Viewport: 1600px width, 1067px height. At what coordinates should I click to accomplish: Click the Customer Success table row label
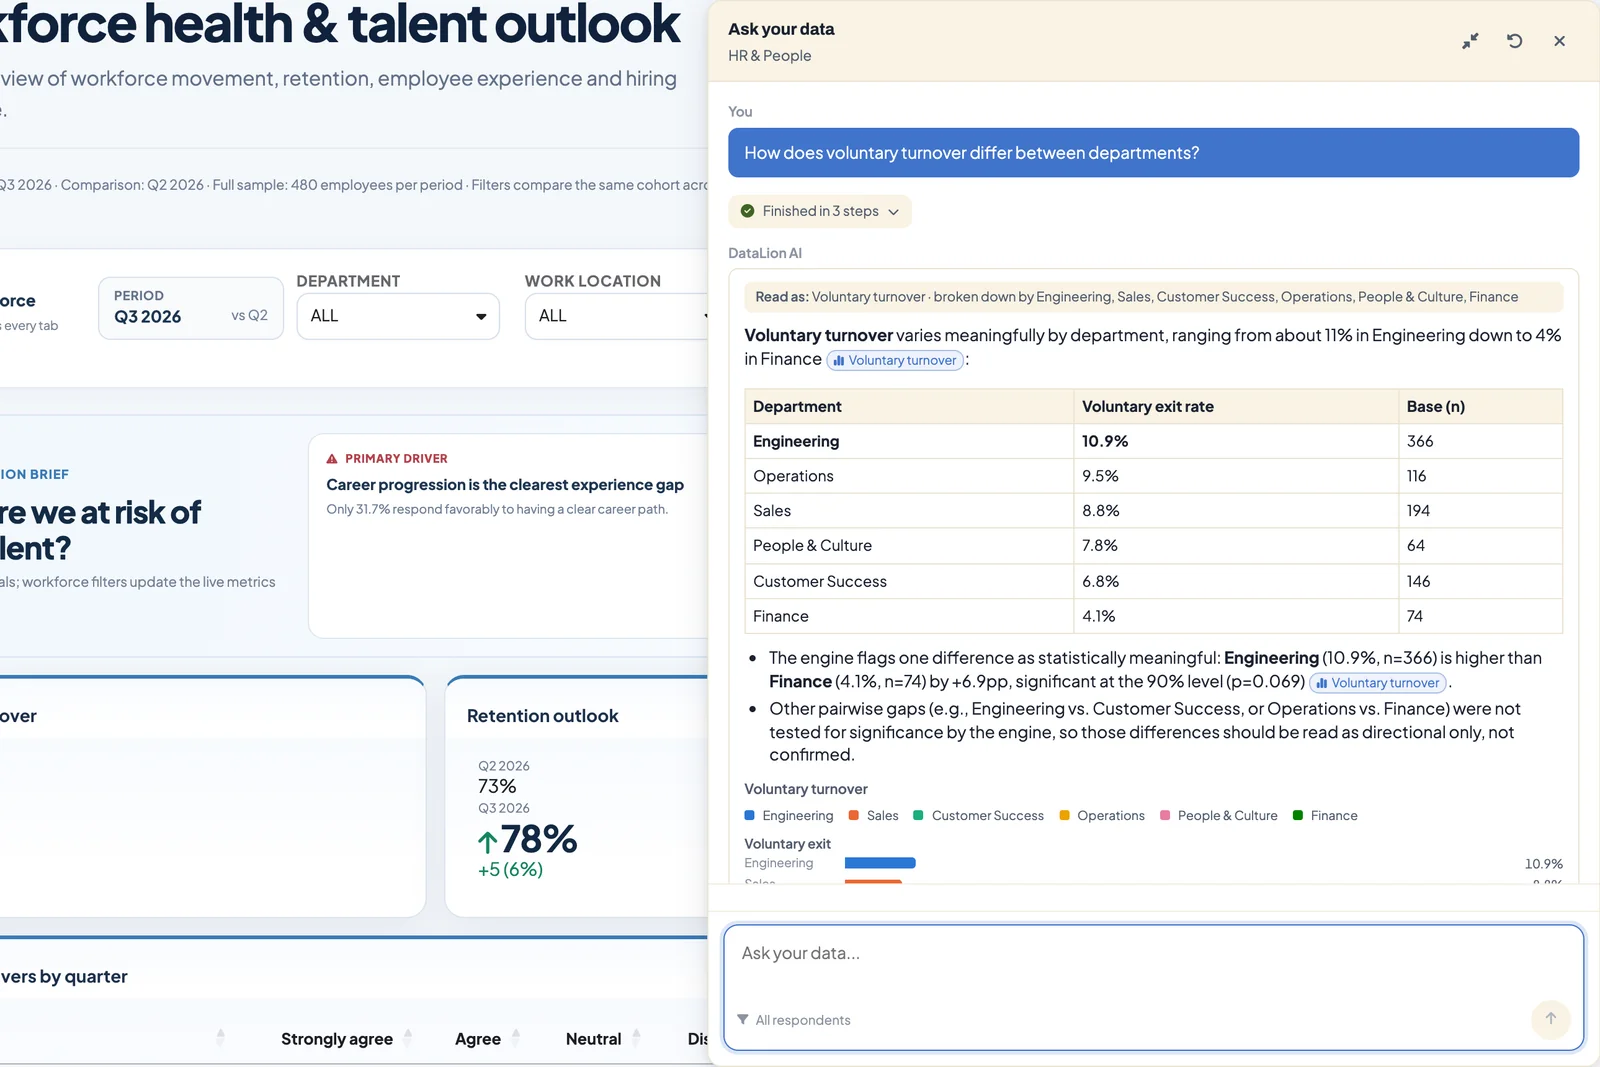(820, 581)
